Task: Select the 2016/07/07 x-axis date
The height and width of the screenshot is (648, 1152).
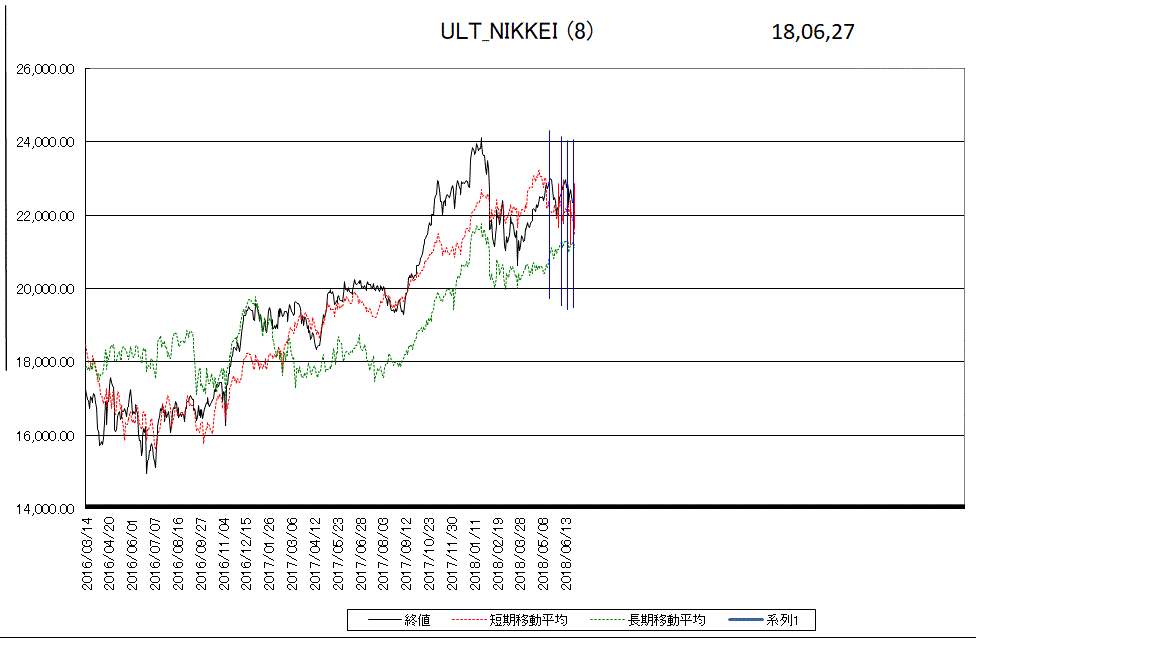Action: (x=155, y=553)
